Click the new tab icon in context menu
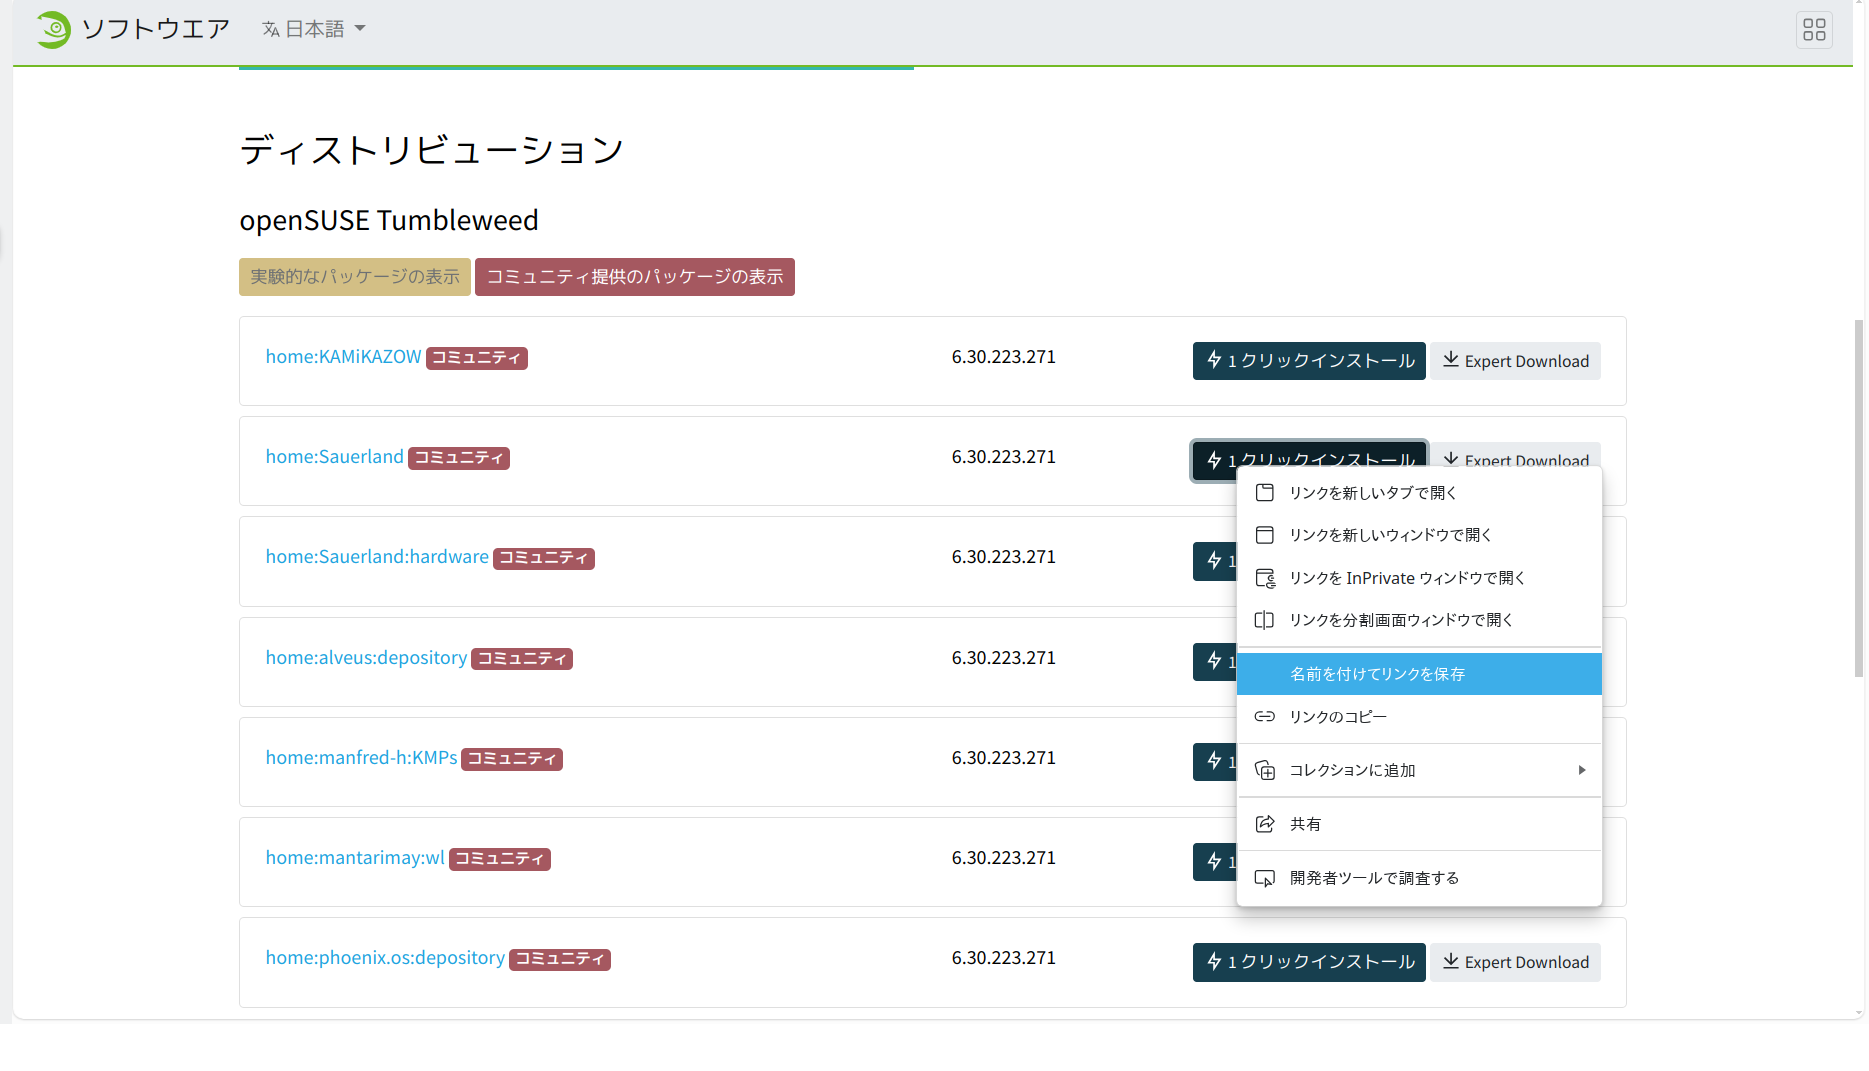 coord(1265,493)
